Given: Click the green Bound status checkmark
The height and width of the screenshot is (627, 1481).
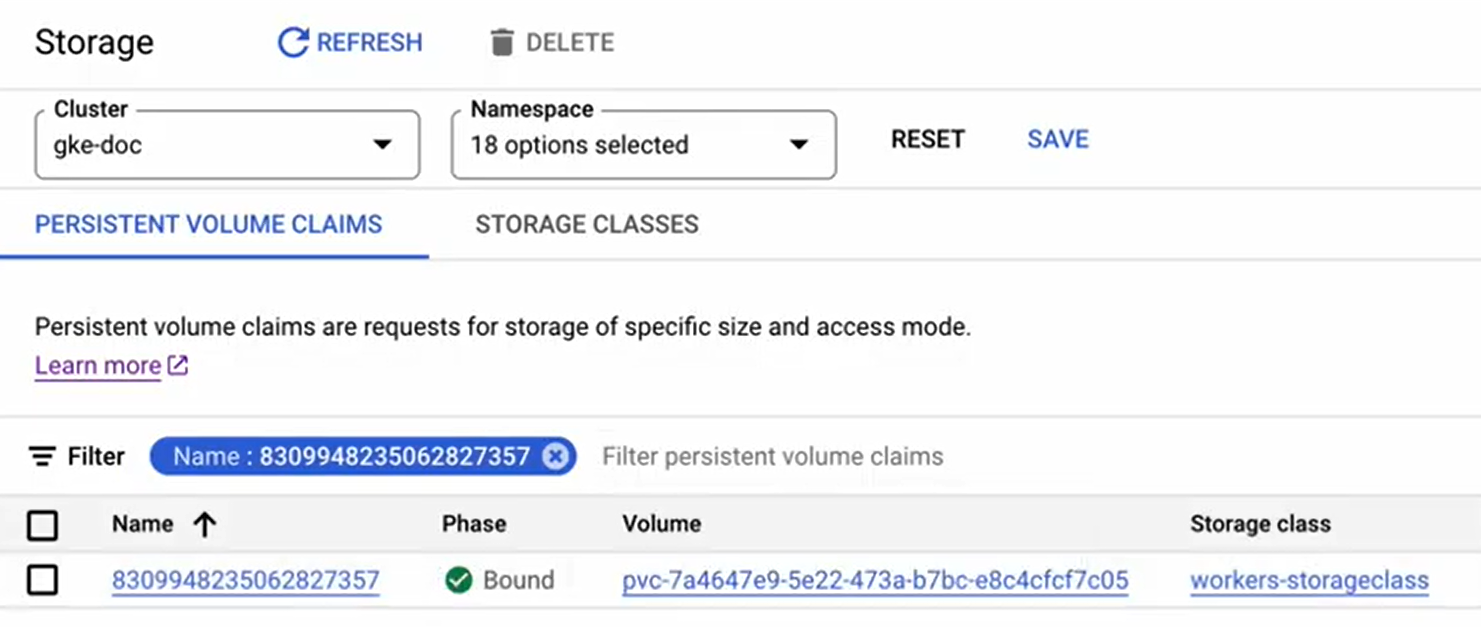Looking at the screenshot, I should tap(458, 580).
